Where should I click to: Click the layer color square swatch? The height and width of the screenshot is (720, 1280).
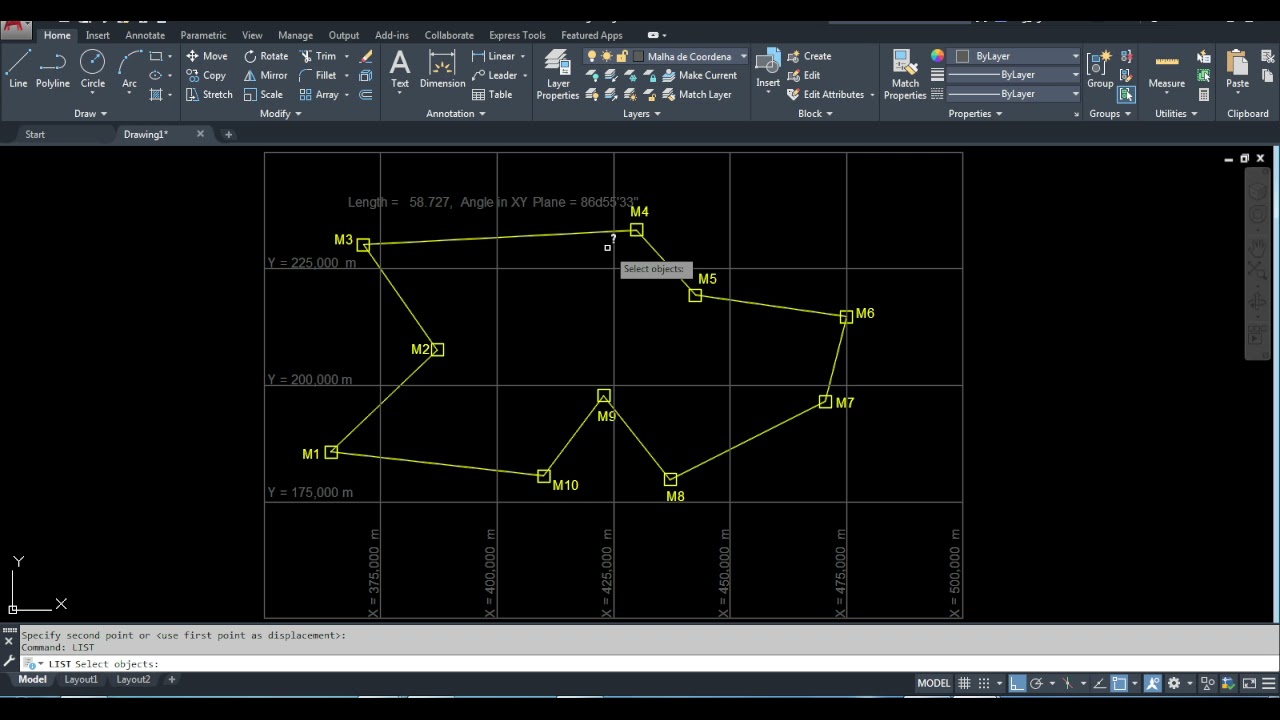[x=639, y=56]
